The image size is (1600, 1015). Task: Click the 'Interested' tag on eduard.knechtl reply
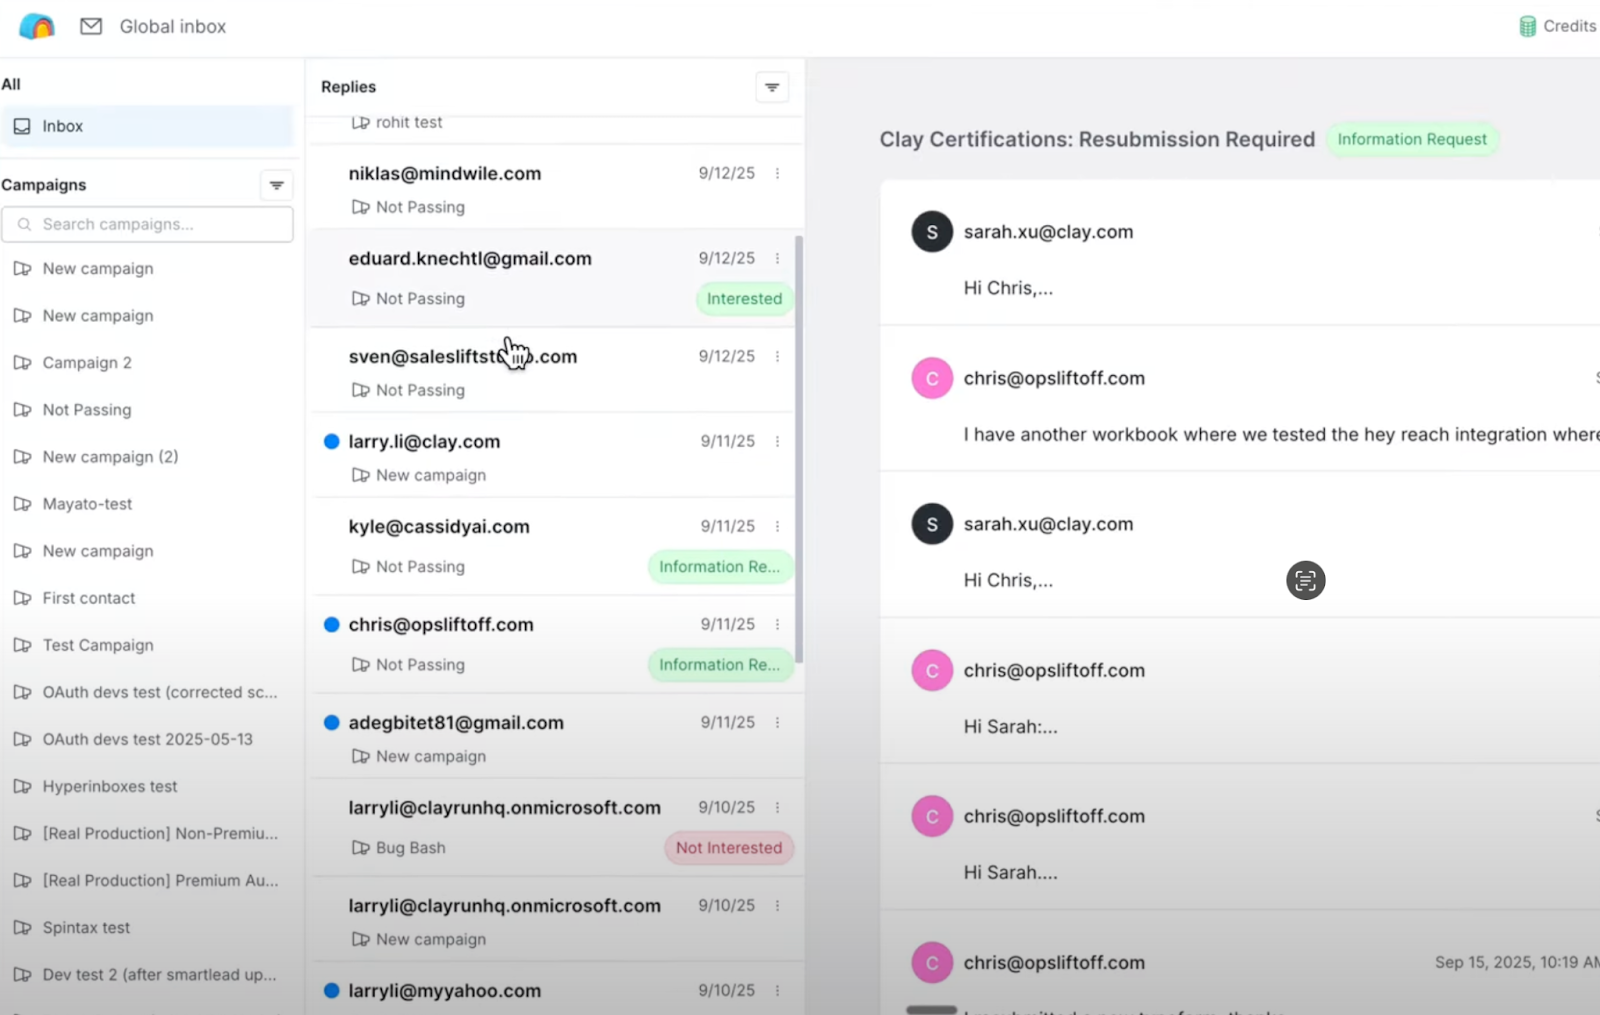coord(745,298)
